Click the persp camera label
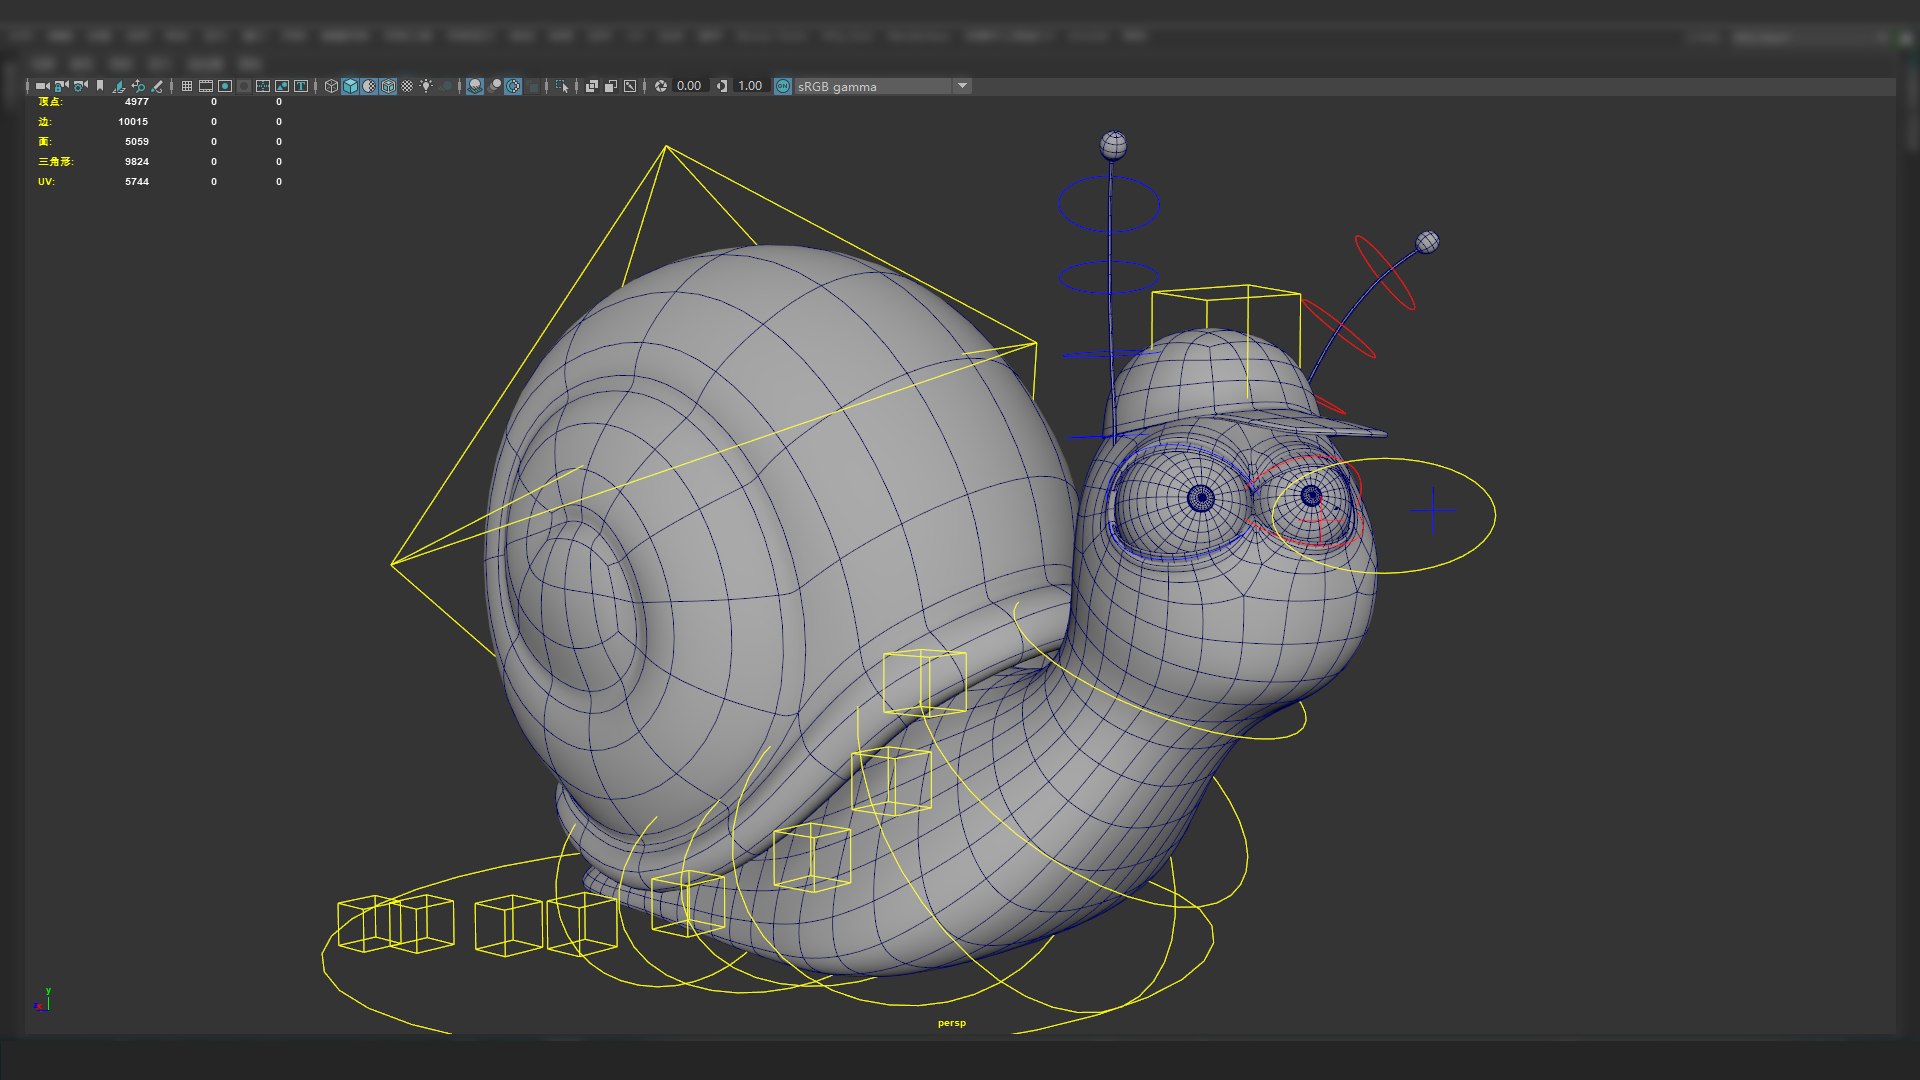The width and height of the screenshot is (1920, 1080). click(x=952, y=1023)
